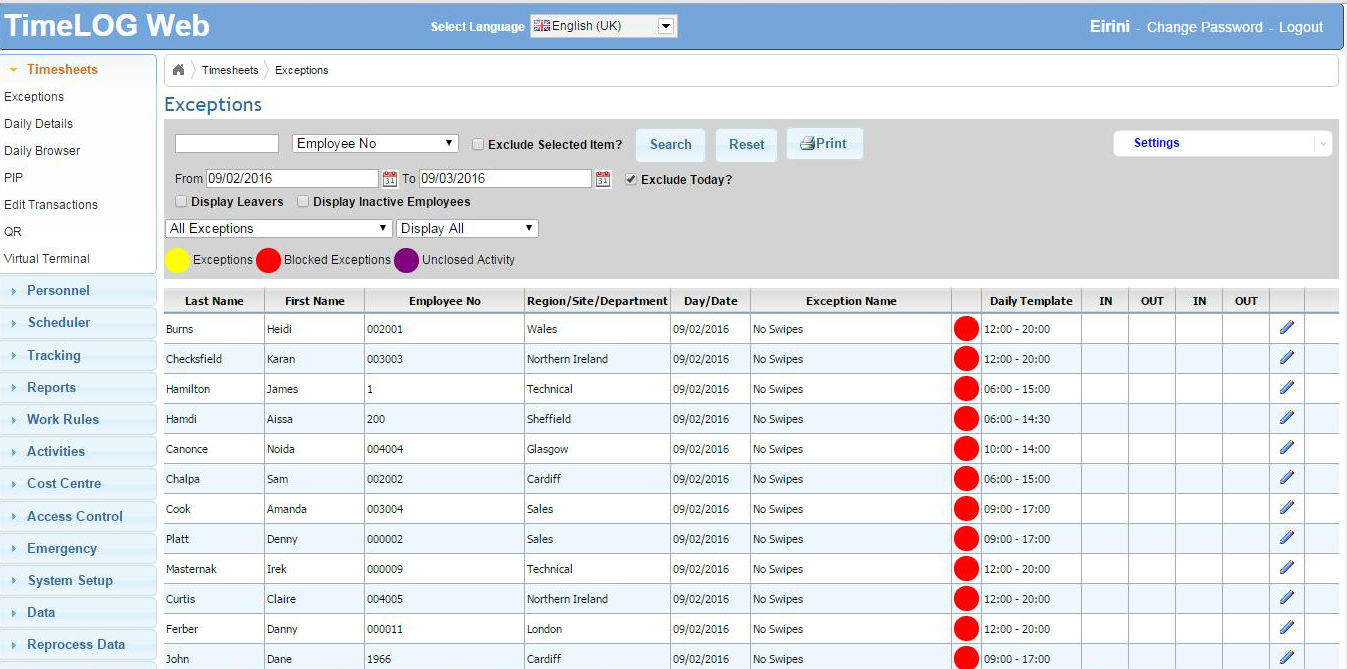Enable Exclude Selected Item checkbox

click(x=478, y=145)
